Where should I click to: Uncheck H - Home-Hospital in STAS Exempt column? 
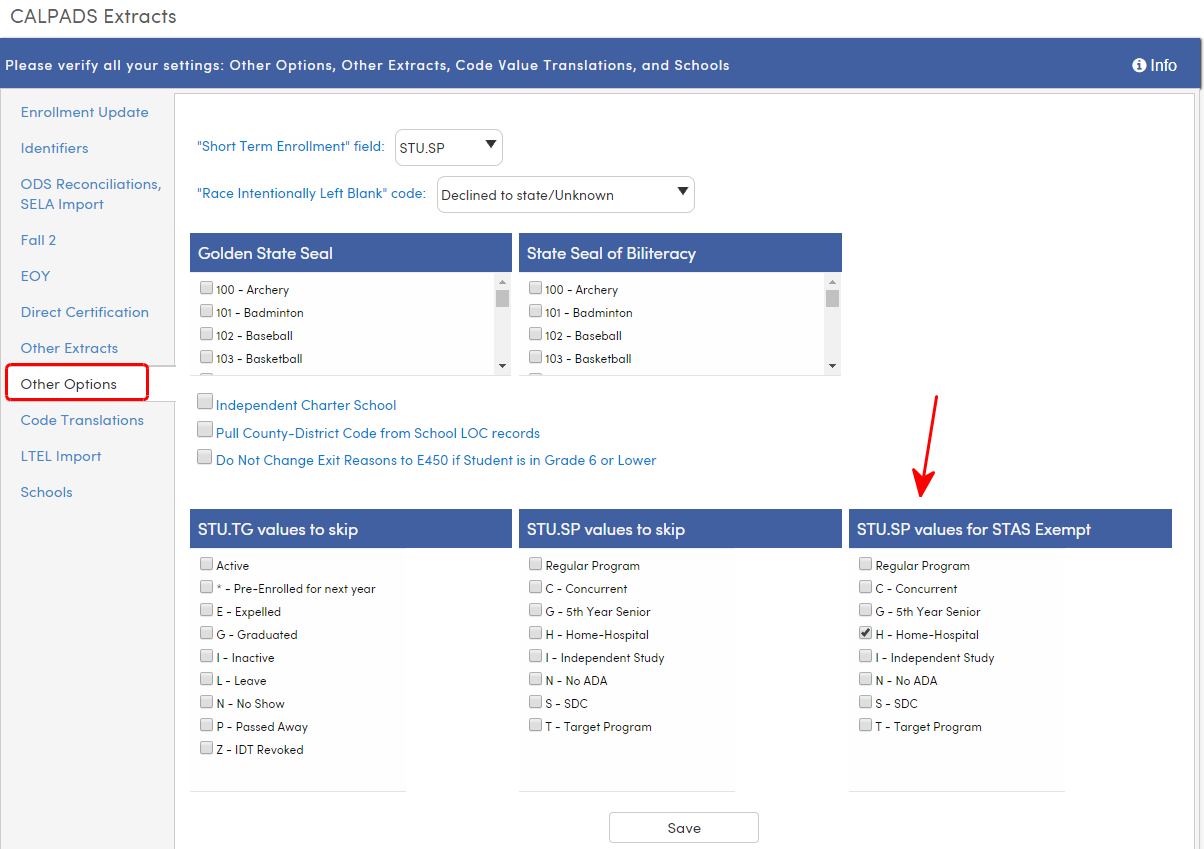(864, 633)
